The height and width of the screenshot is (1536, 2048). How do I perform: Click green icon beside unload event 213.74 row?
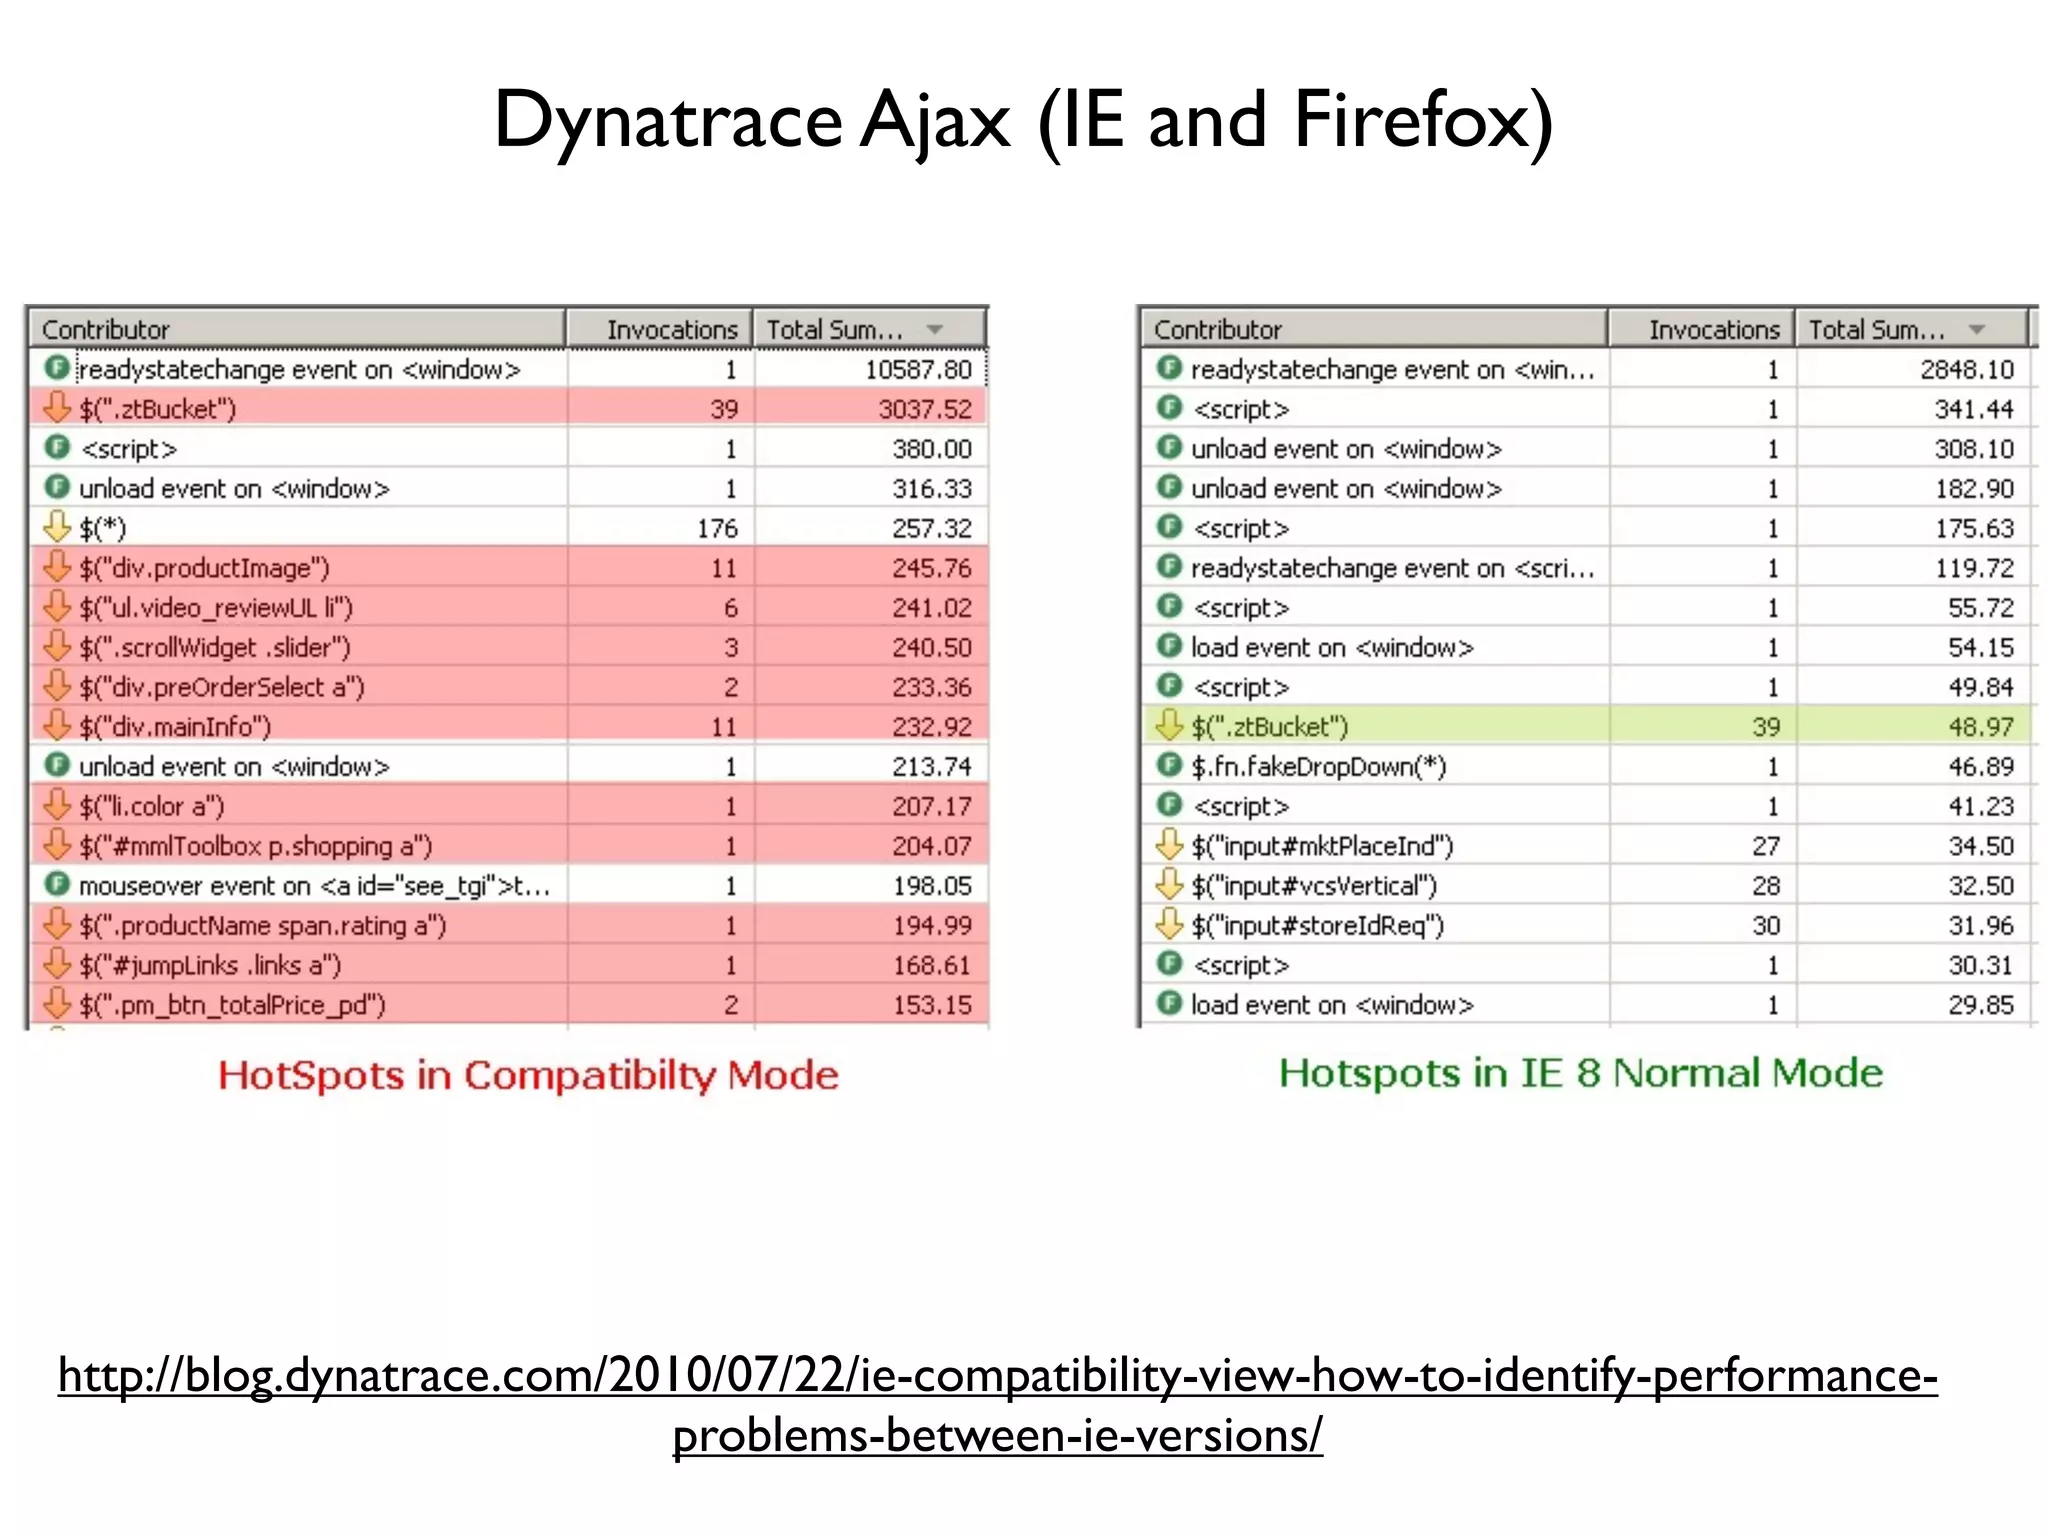click(x=57, y=765)
